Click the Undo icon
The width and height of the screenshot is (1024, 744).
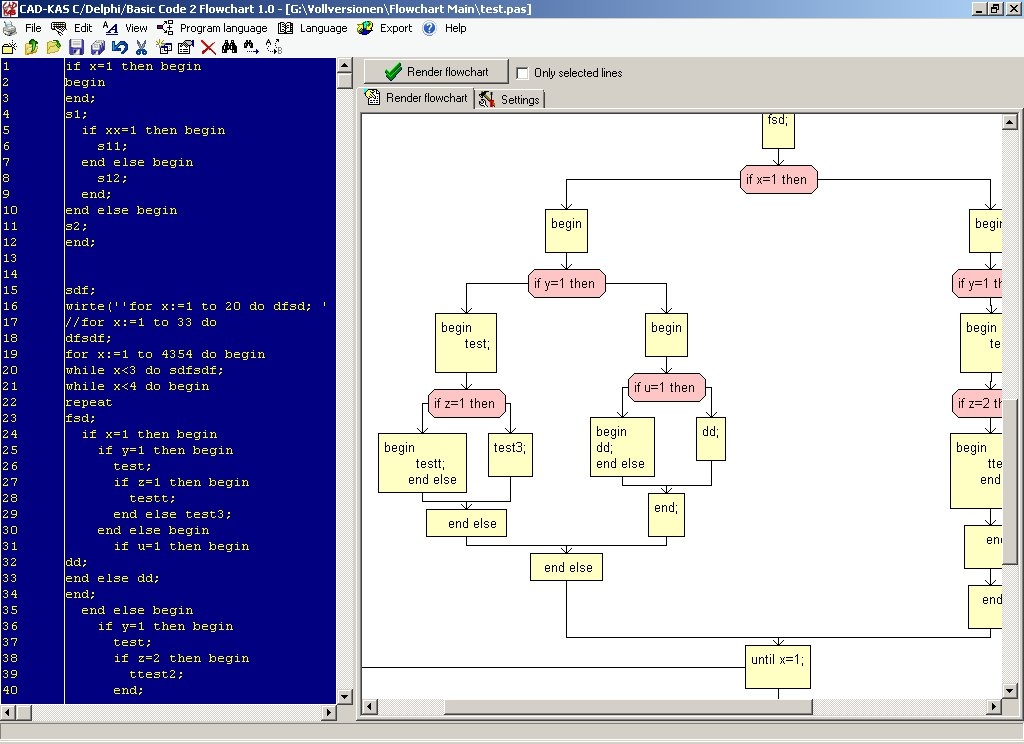click(120, 47)
